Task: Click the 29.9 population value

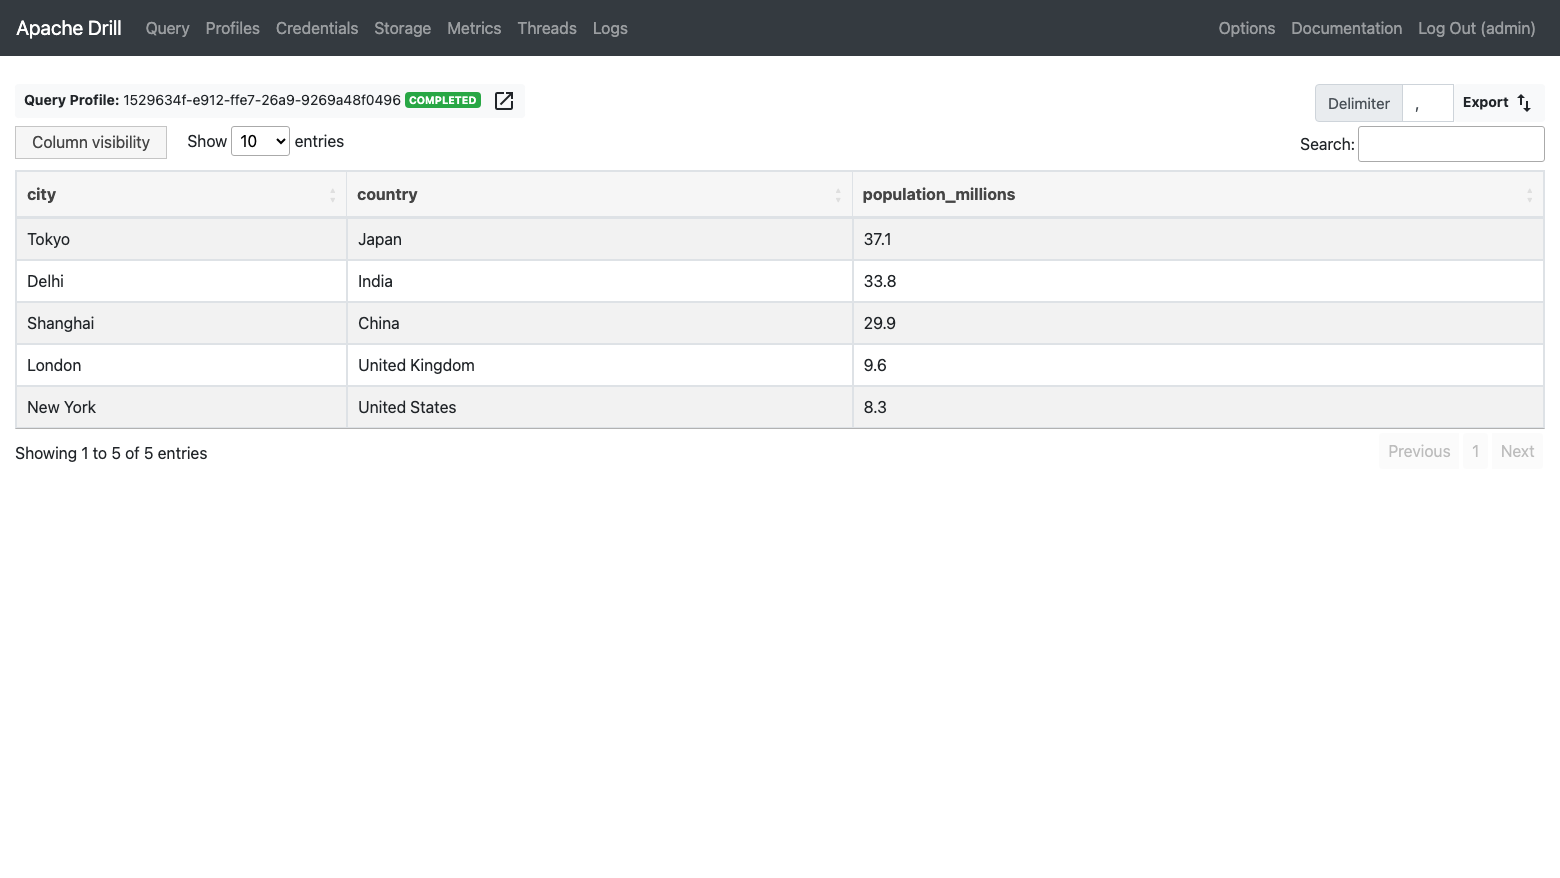Action: click(x=1198, y=323)
